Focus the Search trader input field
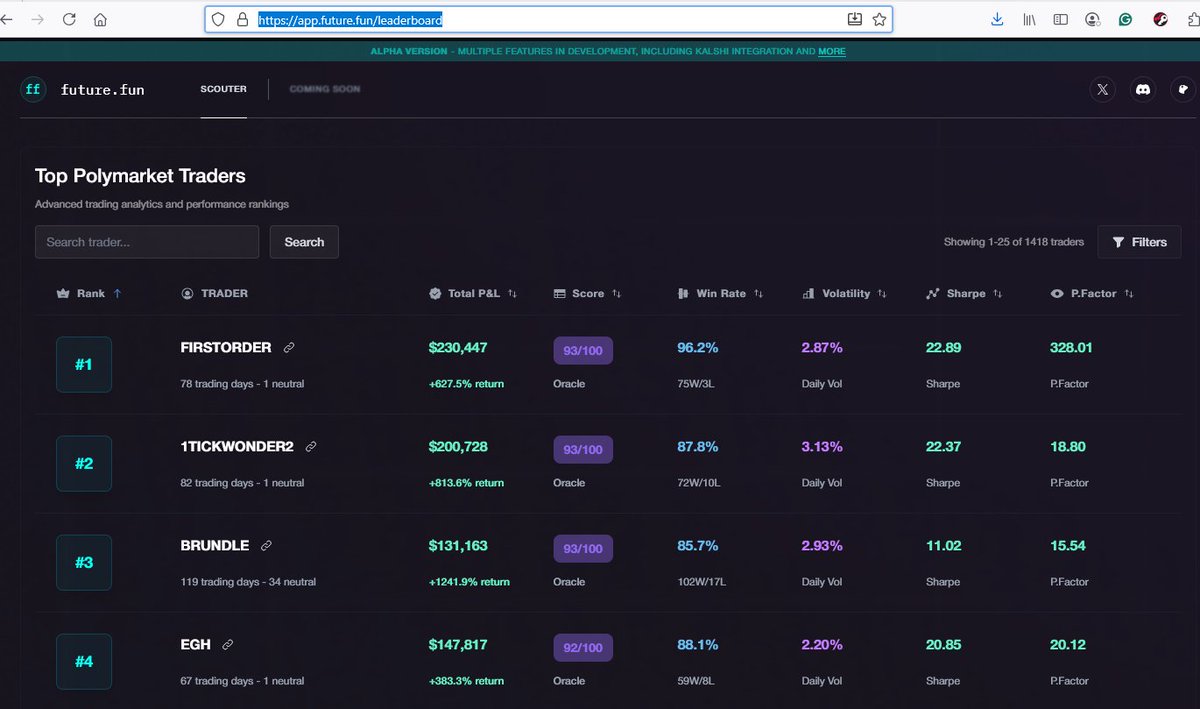 (147, 242)
